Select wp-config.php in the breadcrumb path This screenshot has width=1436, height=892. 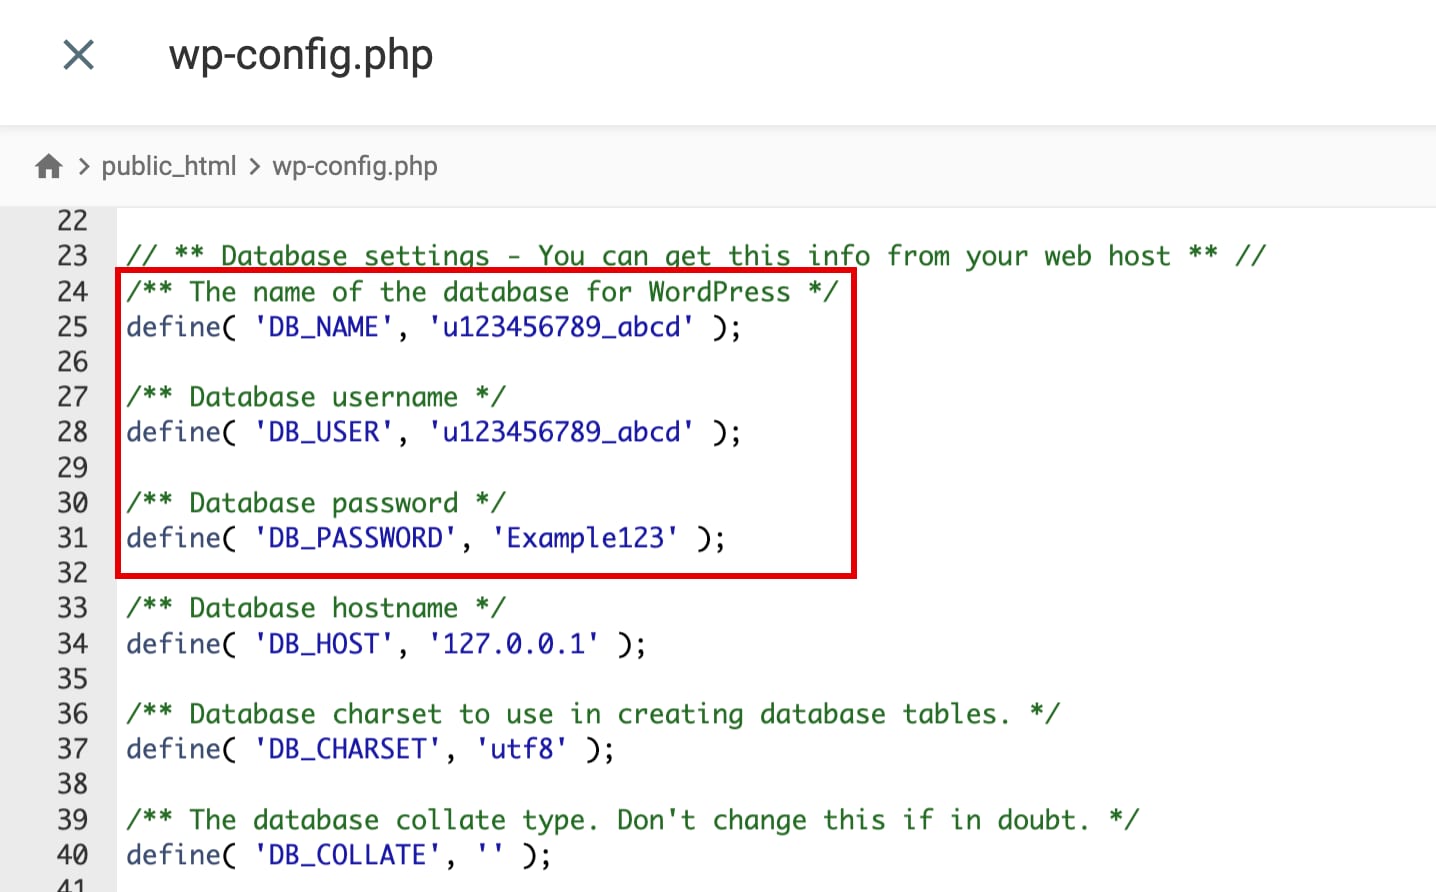pos(355,166)
